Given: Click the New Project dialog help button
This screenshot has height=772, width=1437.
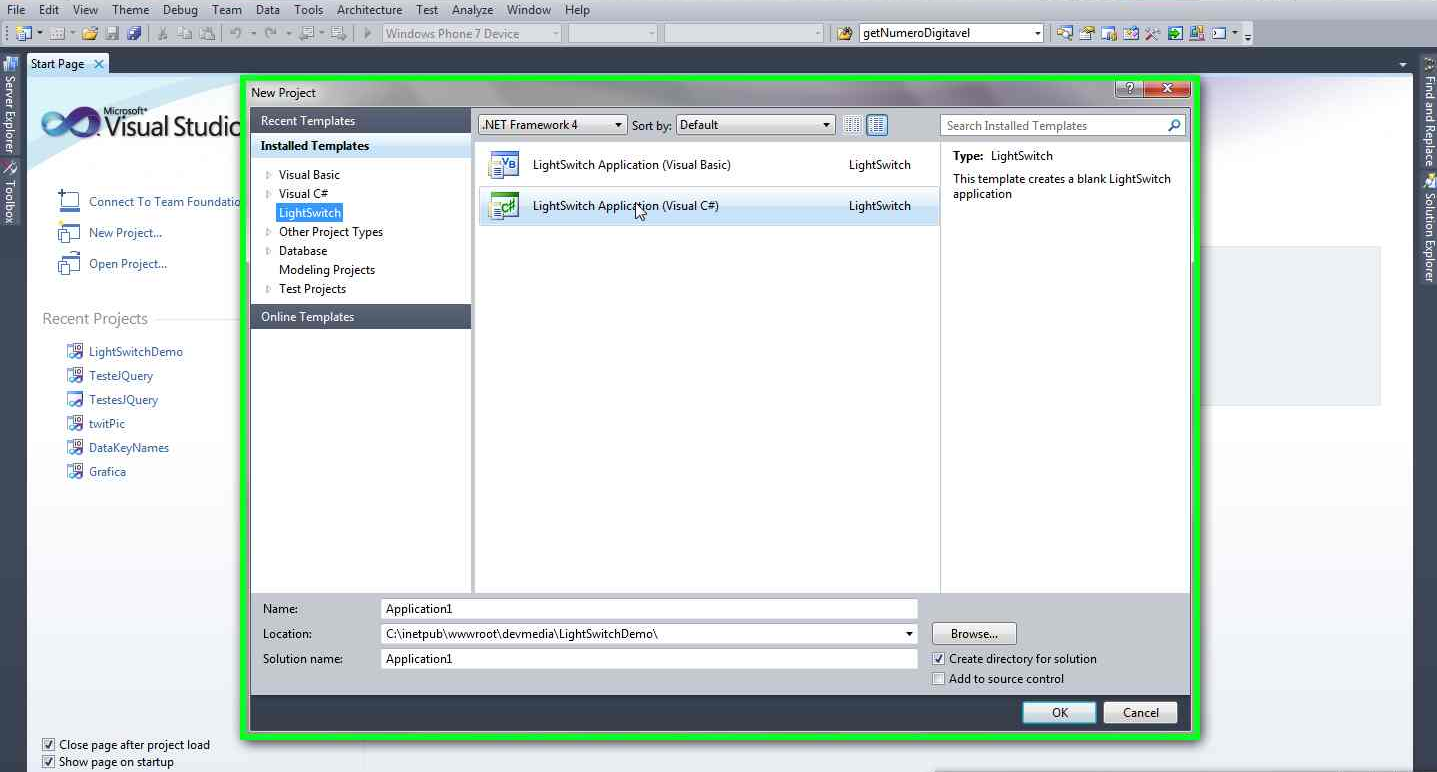Looking at the screenshot, I should (x=1129, y=89).
